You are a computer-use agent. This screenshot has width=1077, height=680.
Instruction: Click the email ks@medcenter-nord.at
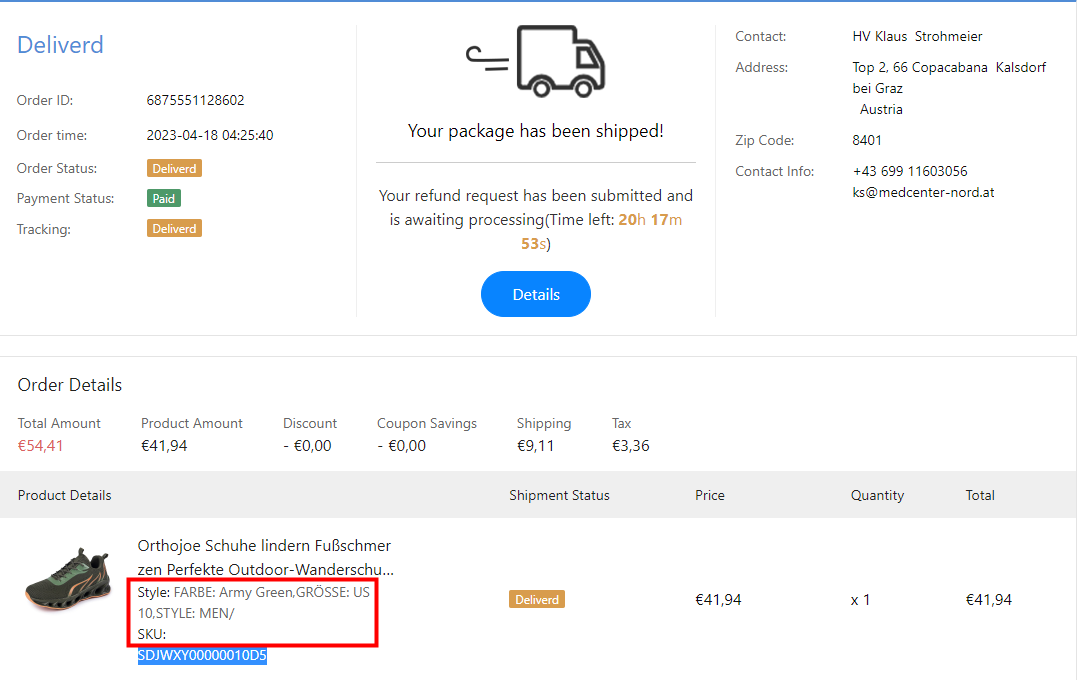coord(923,192)
